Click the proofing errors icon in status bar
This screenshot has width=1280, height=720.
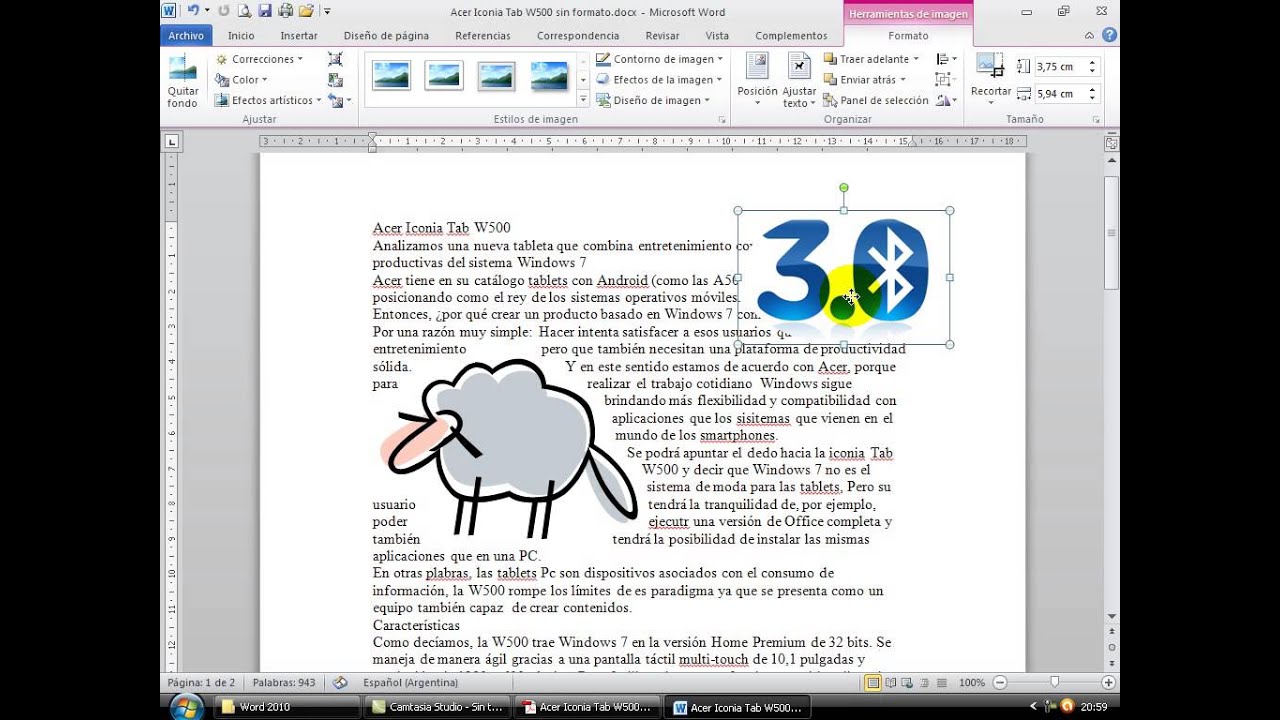coord(340,683)
